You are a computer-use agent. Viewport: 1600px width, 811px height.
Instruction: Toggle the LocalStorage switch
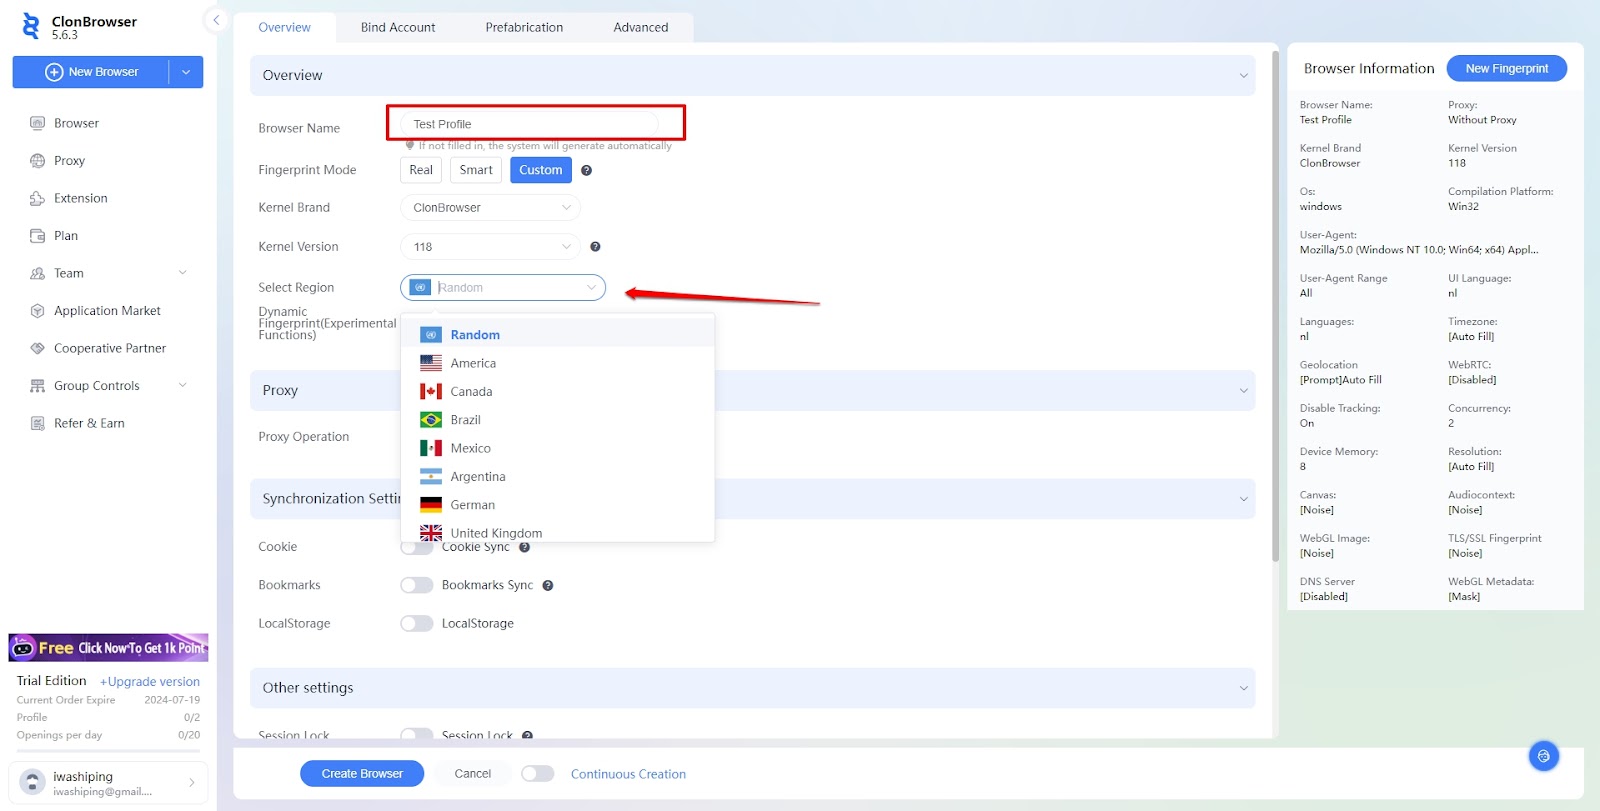416,623
